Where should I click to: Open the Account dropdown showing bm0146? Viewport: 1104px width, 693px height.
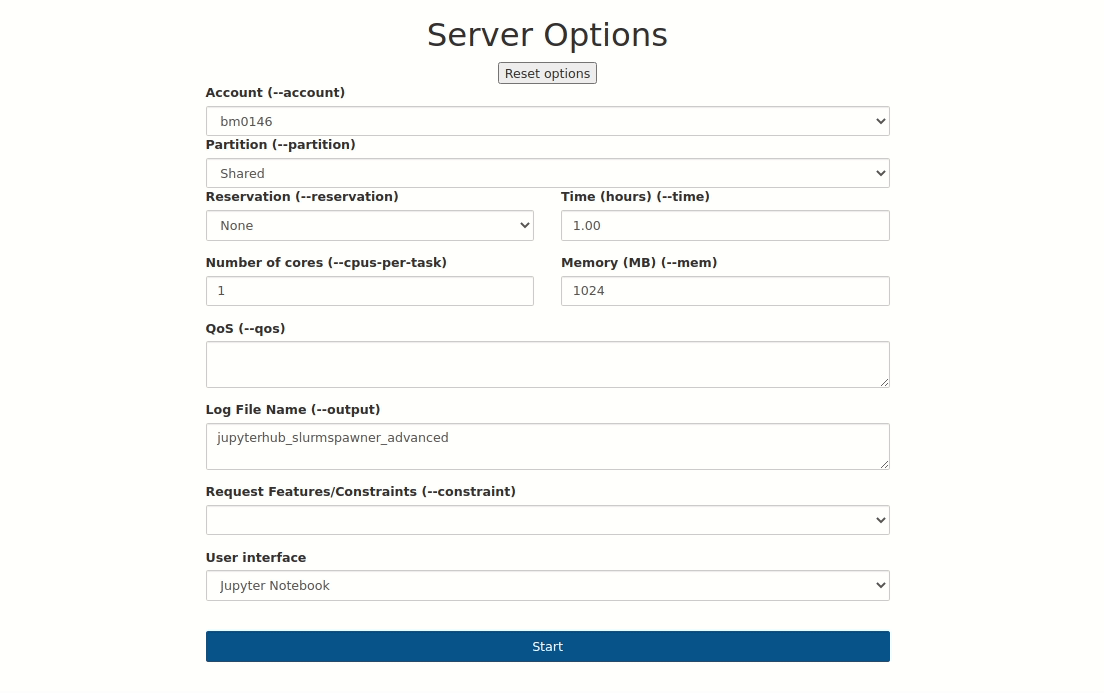click(x=548, y=121)
